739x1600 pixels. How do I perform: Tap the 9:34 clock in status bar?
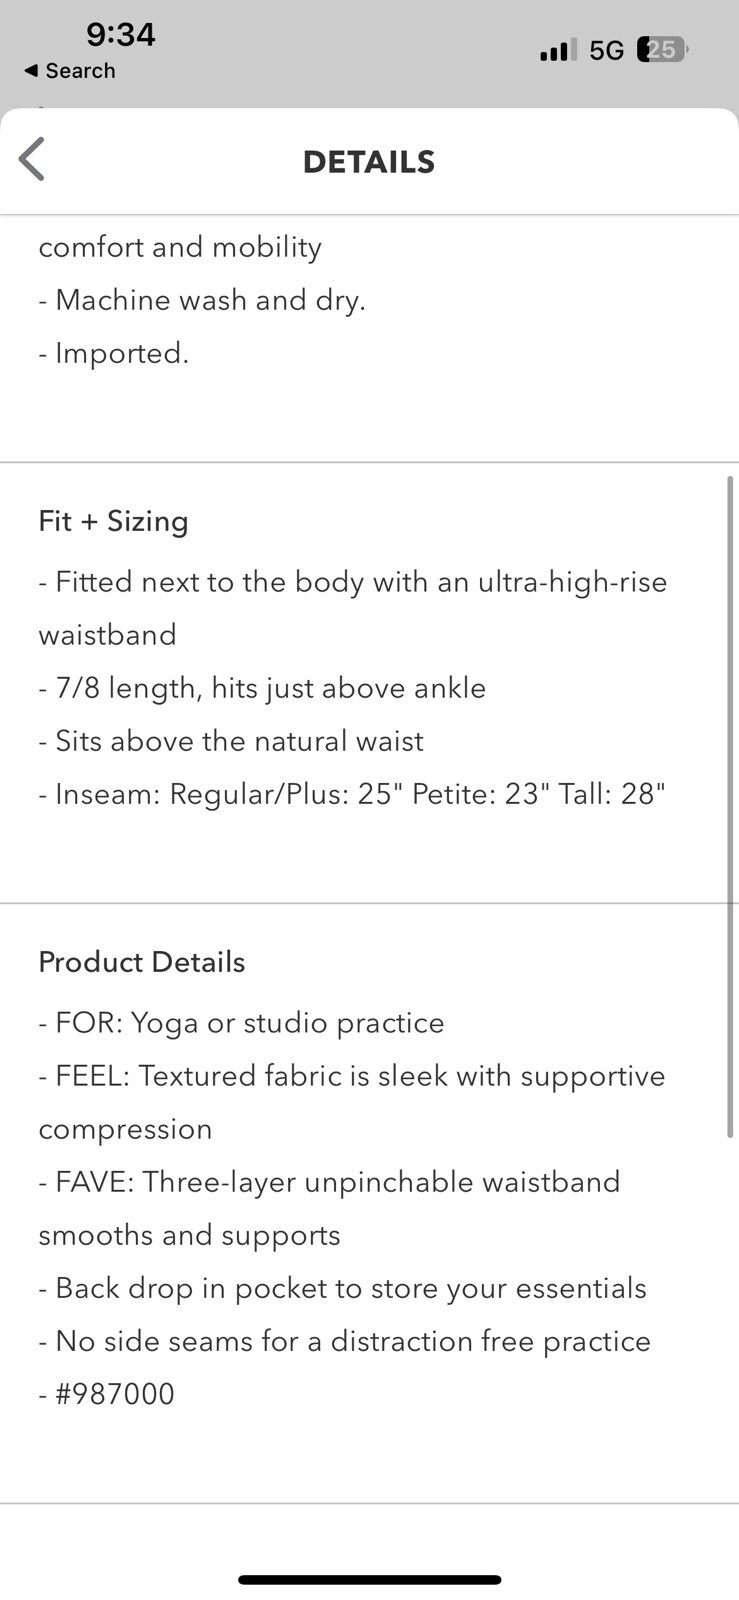coord(120,35)
